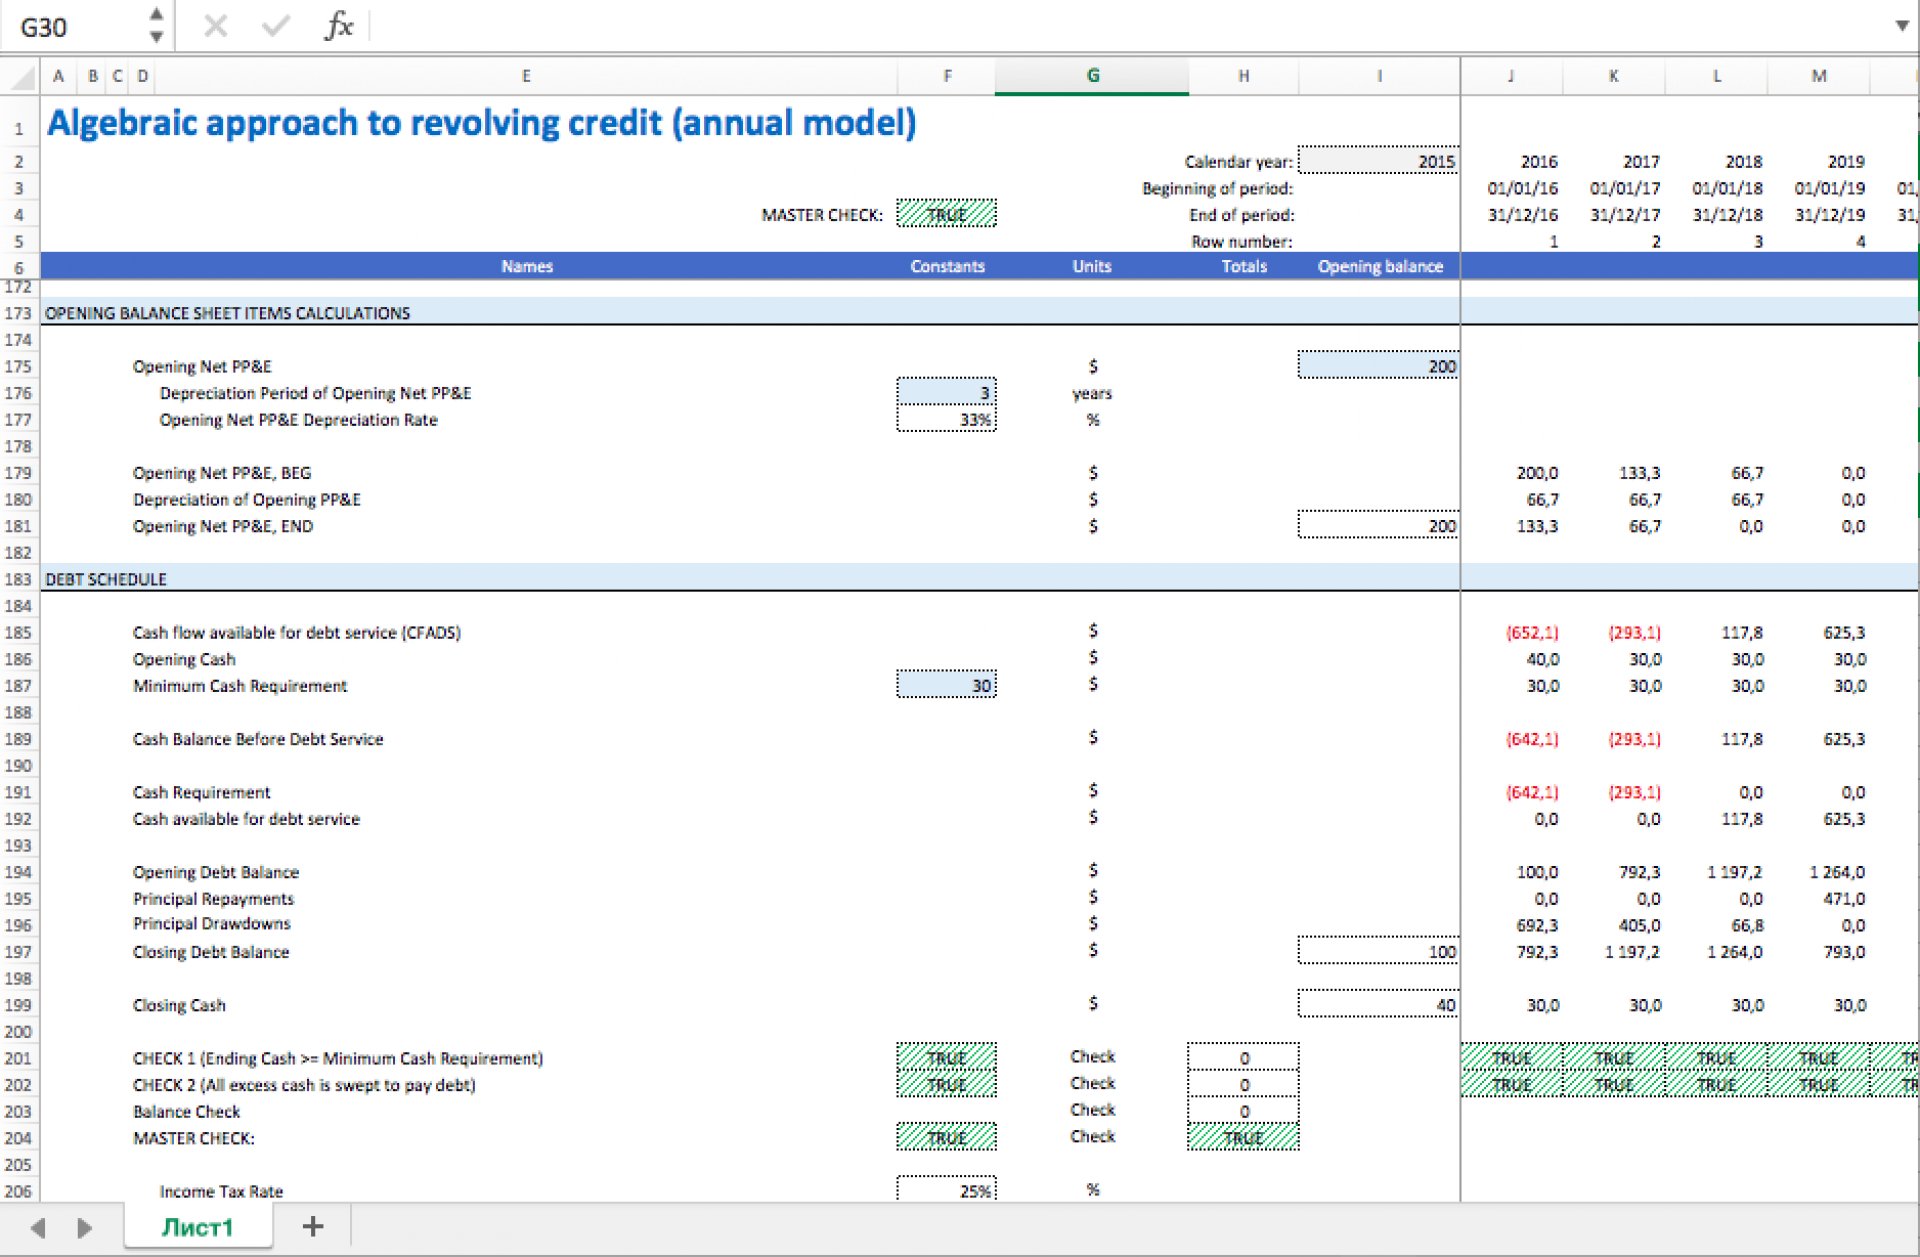Click 'Cash Balance Before Debt Service' label
This screenshot has height=1257, width=1920.
[258, 739]
